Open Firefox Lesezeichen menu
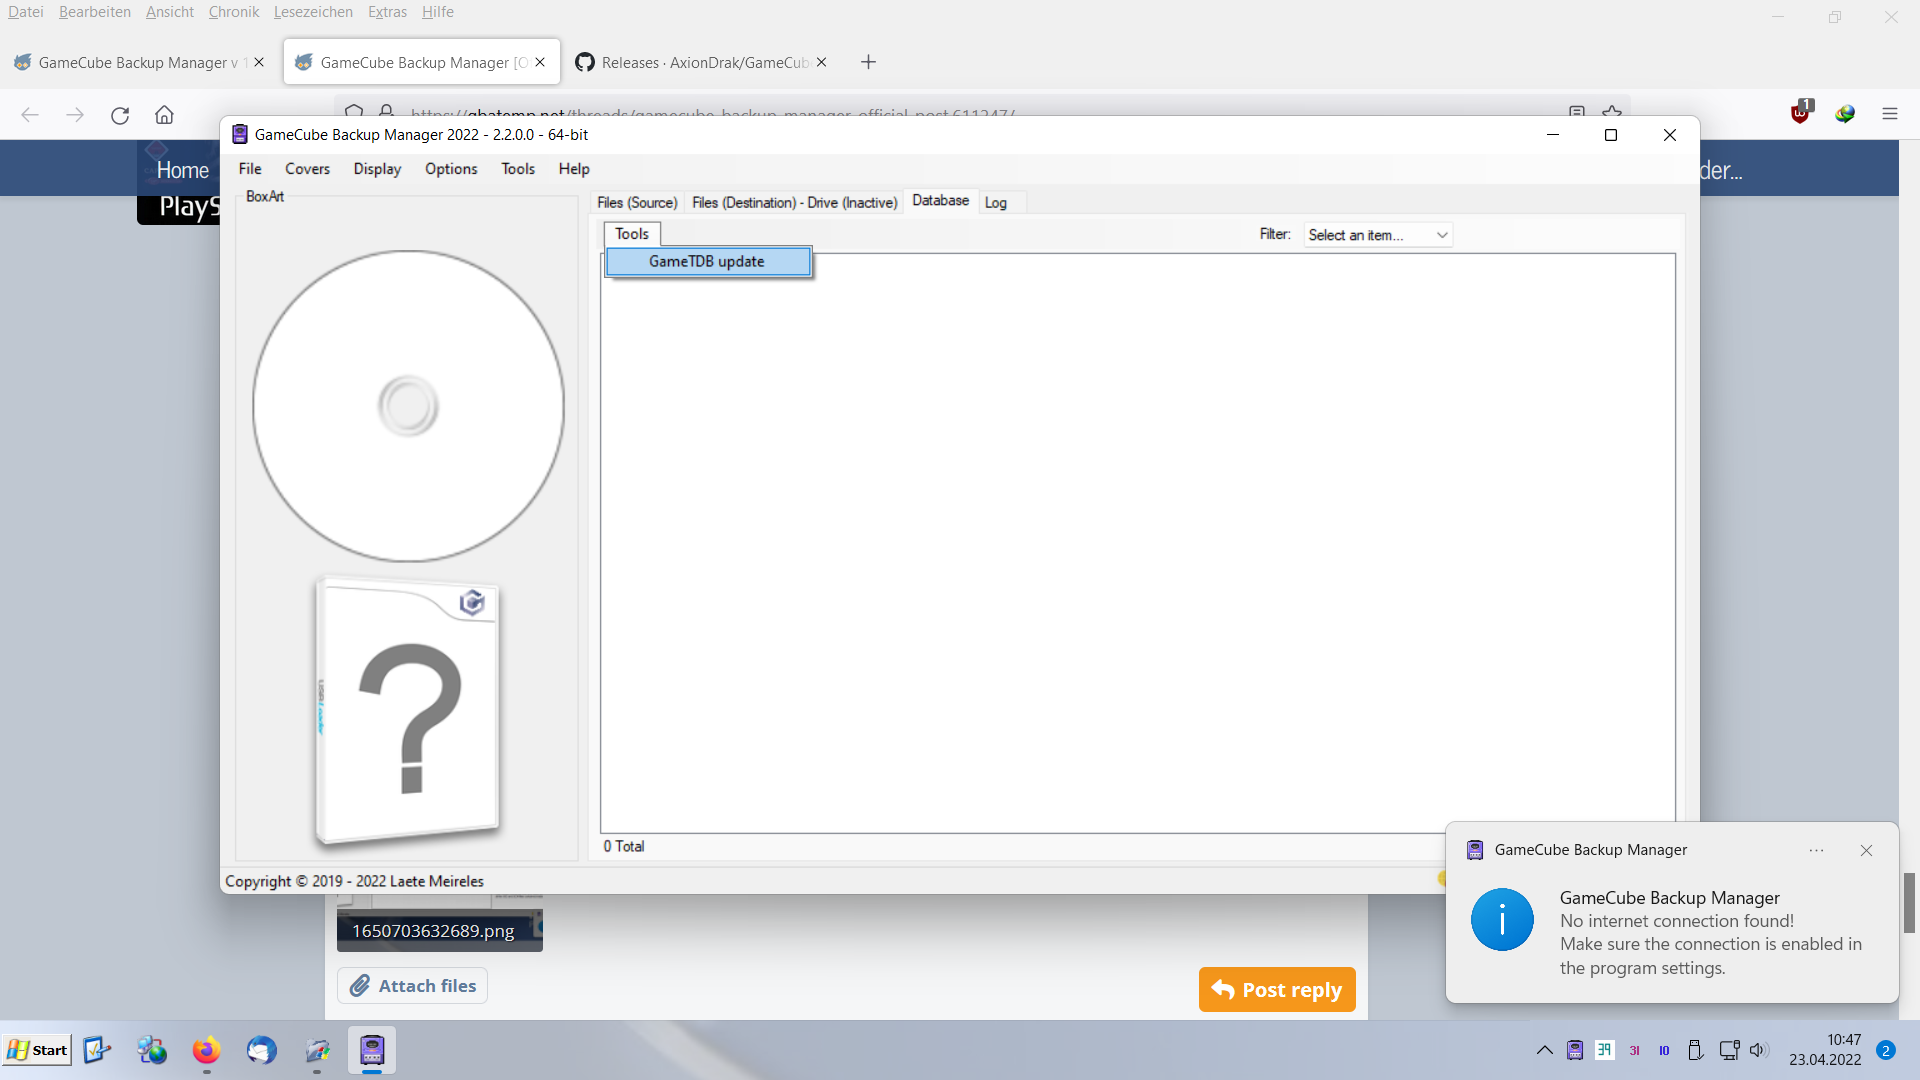Image resolution: width=1920 pixels, height=1080 pixels. tap(313, 12)
